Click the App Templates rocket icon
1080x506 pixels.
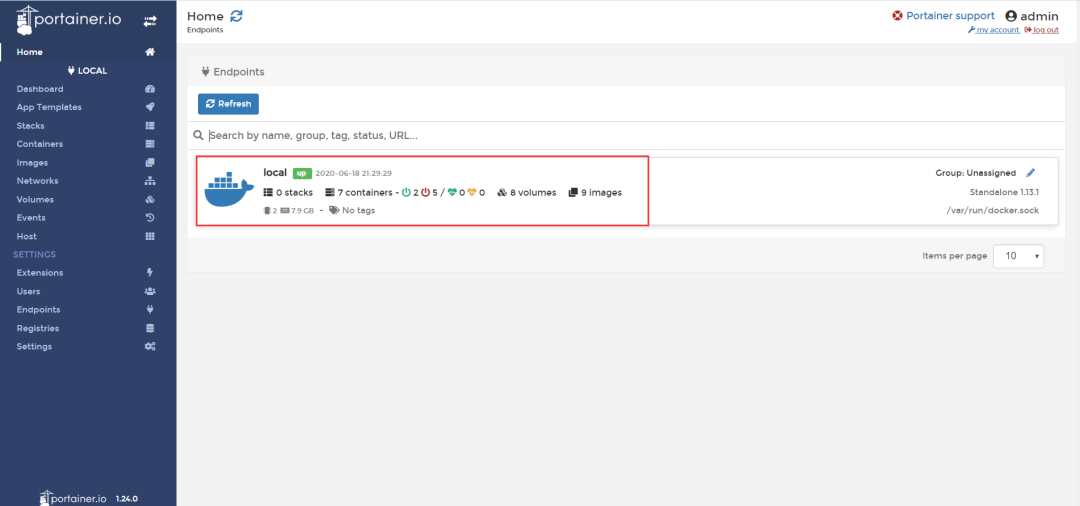(150, 107)
